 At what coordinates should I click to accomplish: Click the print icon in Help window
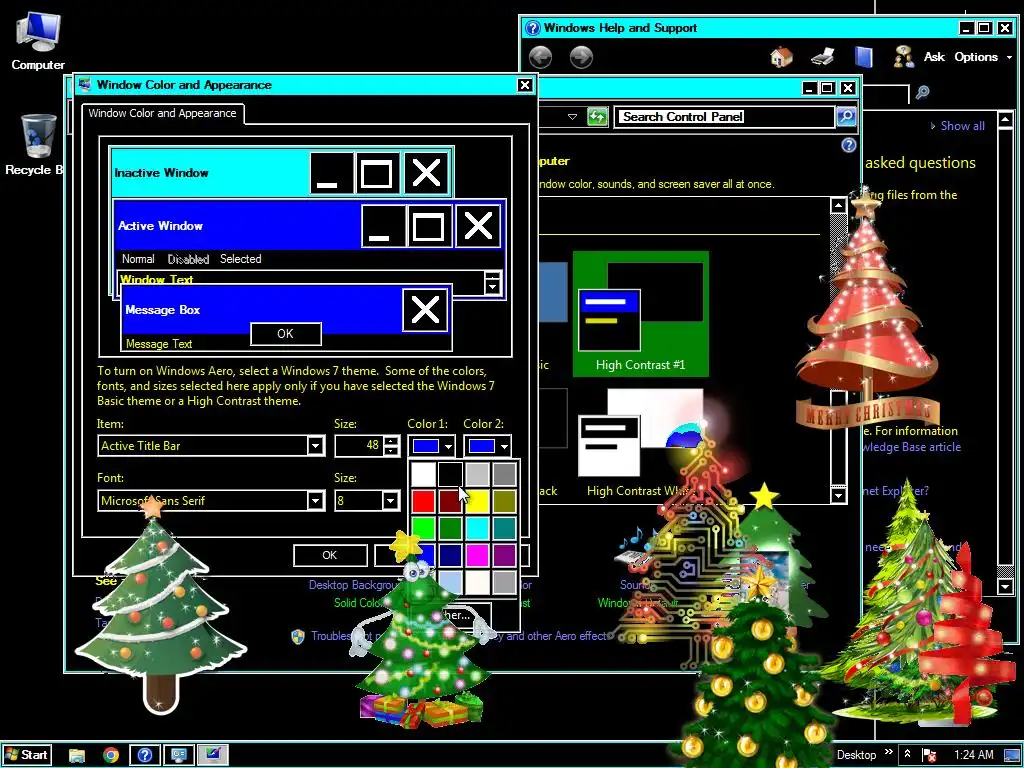pyautogui.click(x=822, y=57)
